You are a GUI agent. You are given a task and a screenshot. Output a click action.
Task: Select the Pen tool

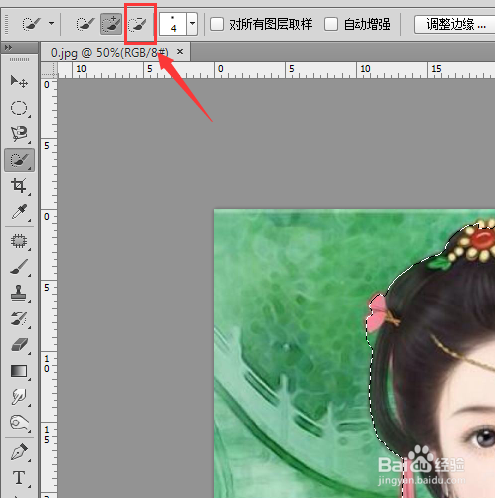click(x=19, y=452)
